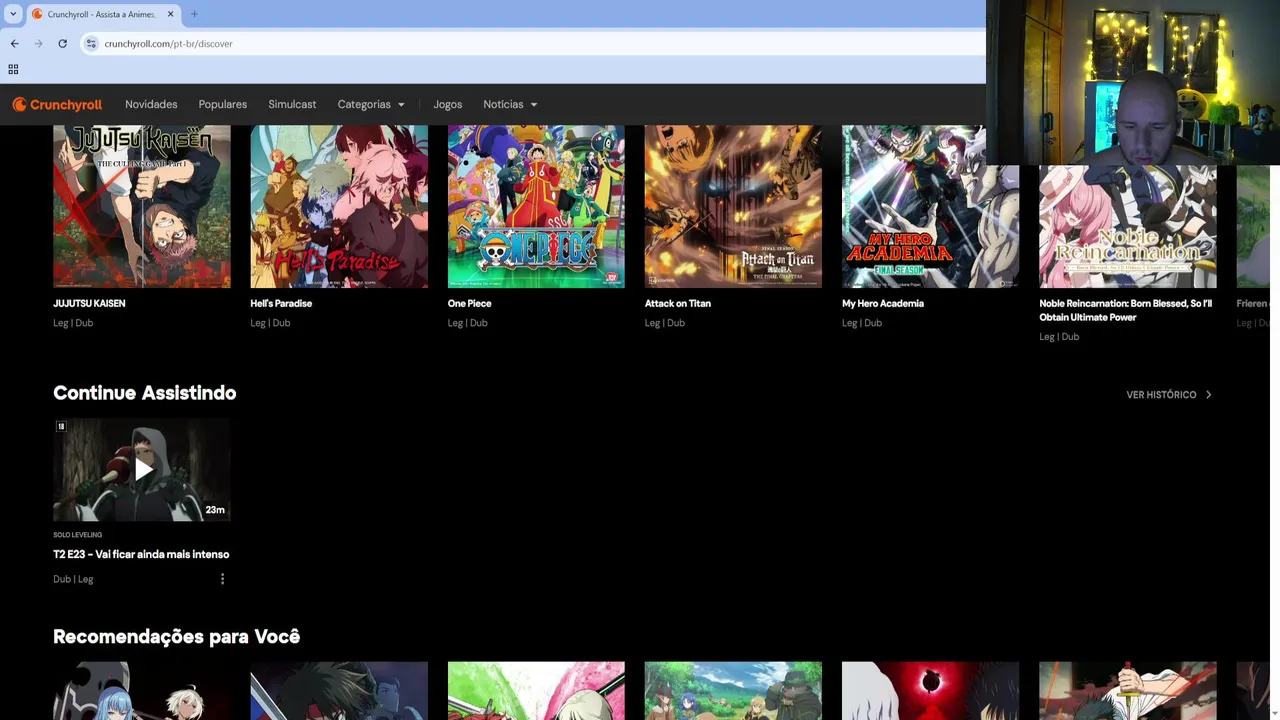Viewport: 1280px width, 720px height.
Task: Open the Populares menu item
Action: click(x=222, y=104)
